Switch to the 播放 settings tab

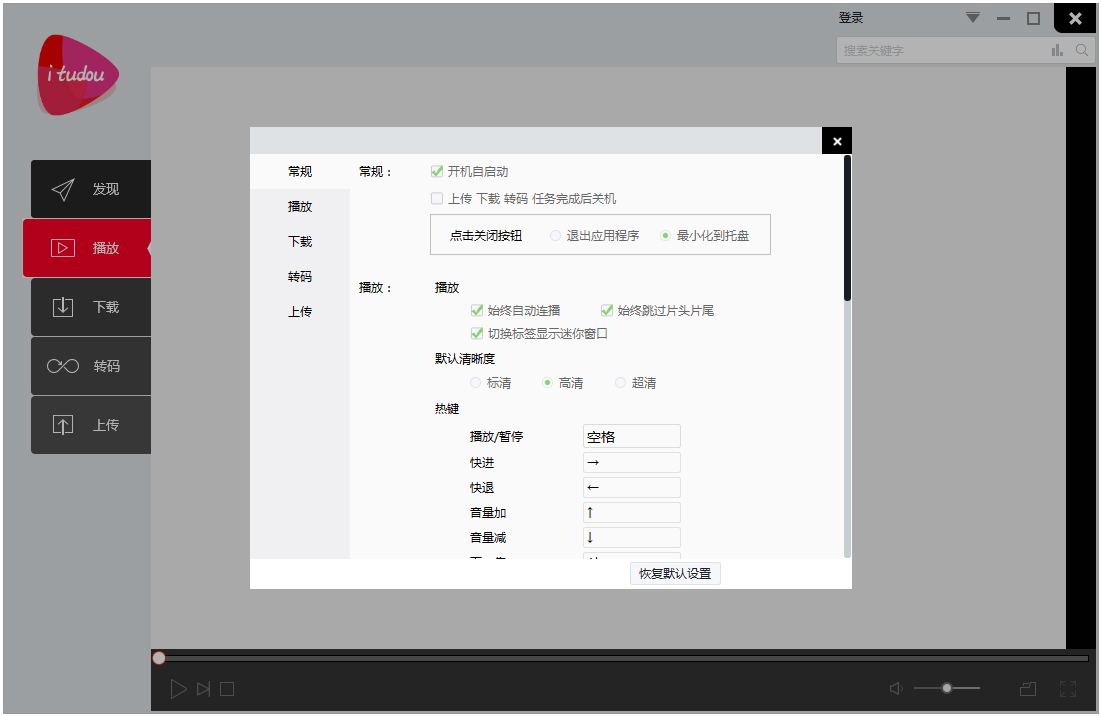pyautogui.click(x=299, y=206)
